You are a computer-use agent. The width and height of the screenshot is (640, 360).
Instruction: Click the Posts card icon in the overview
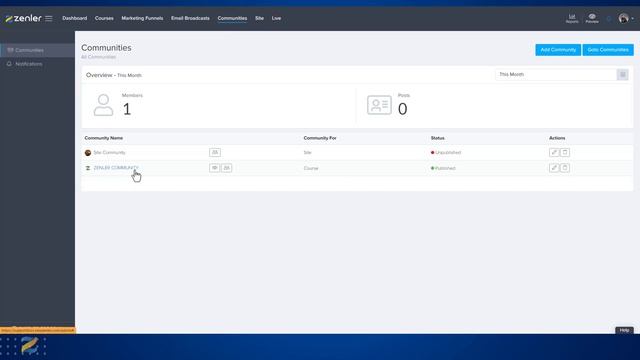[x=379, y=105]
